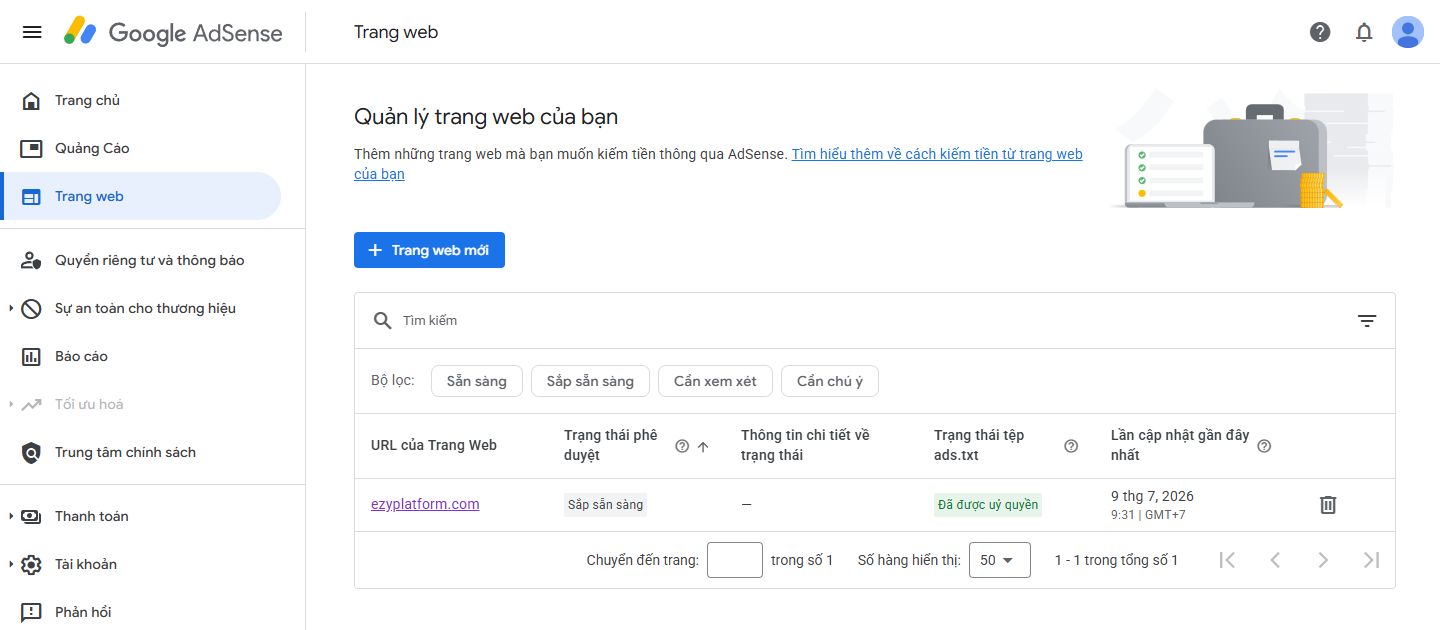Click the Sự an toàn block icon
1440x630 pixels.
31,308
